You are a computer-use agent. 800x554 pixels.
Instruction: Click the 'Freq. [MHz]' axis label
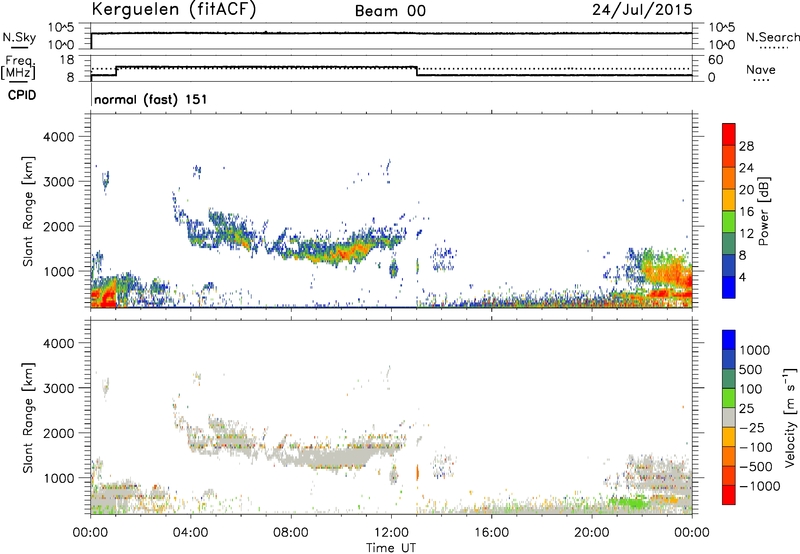[18, 67]
